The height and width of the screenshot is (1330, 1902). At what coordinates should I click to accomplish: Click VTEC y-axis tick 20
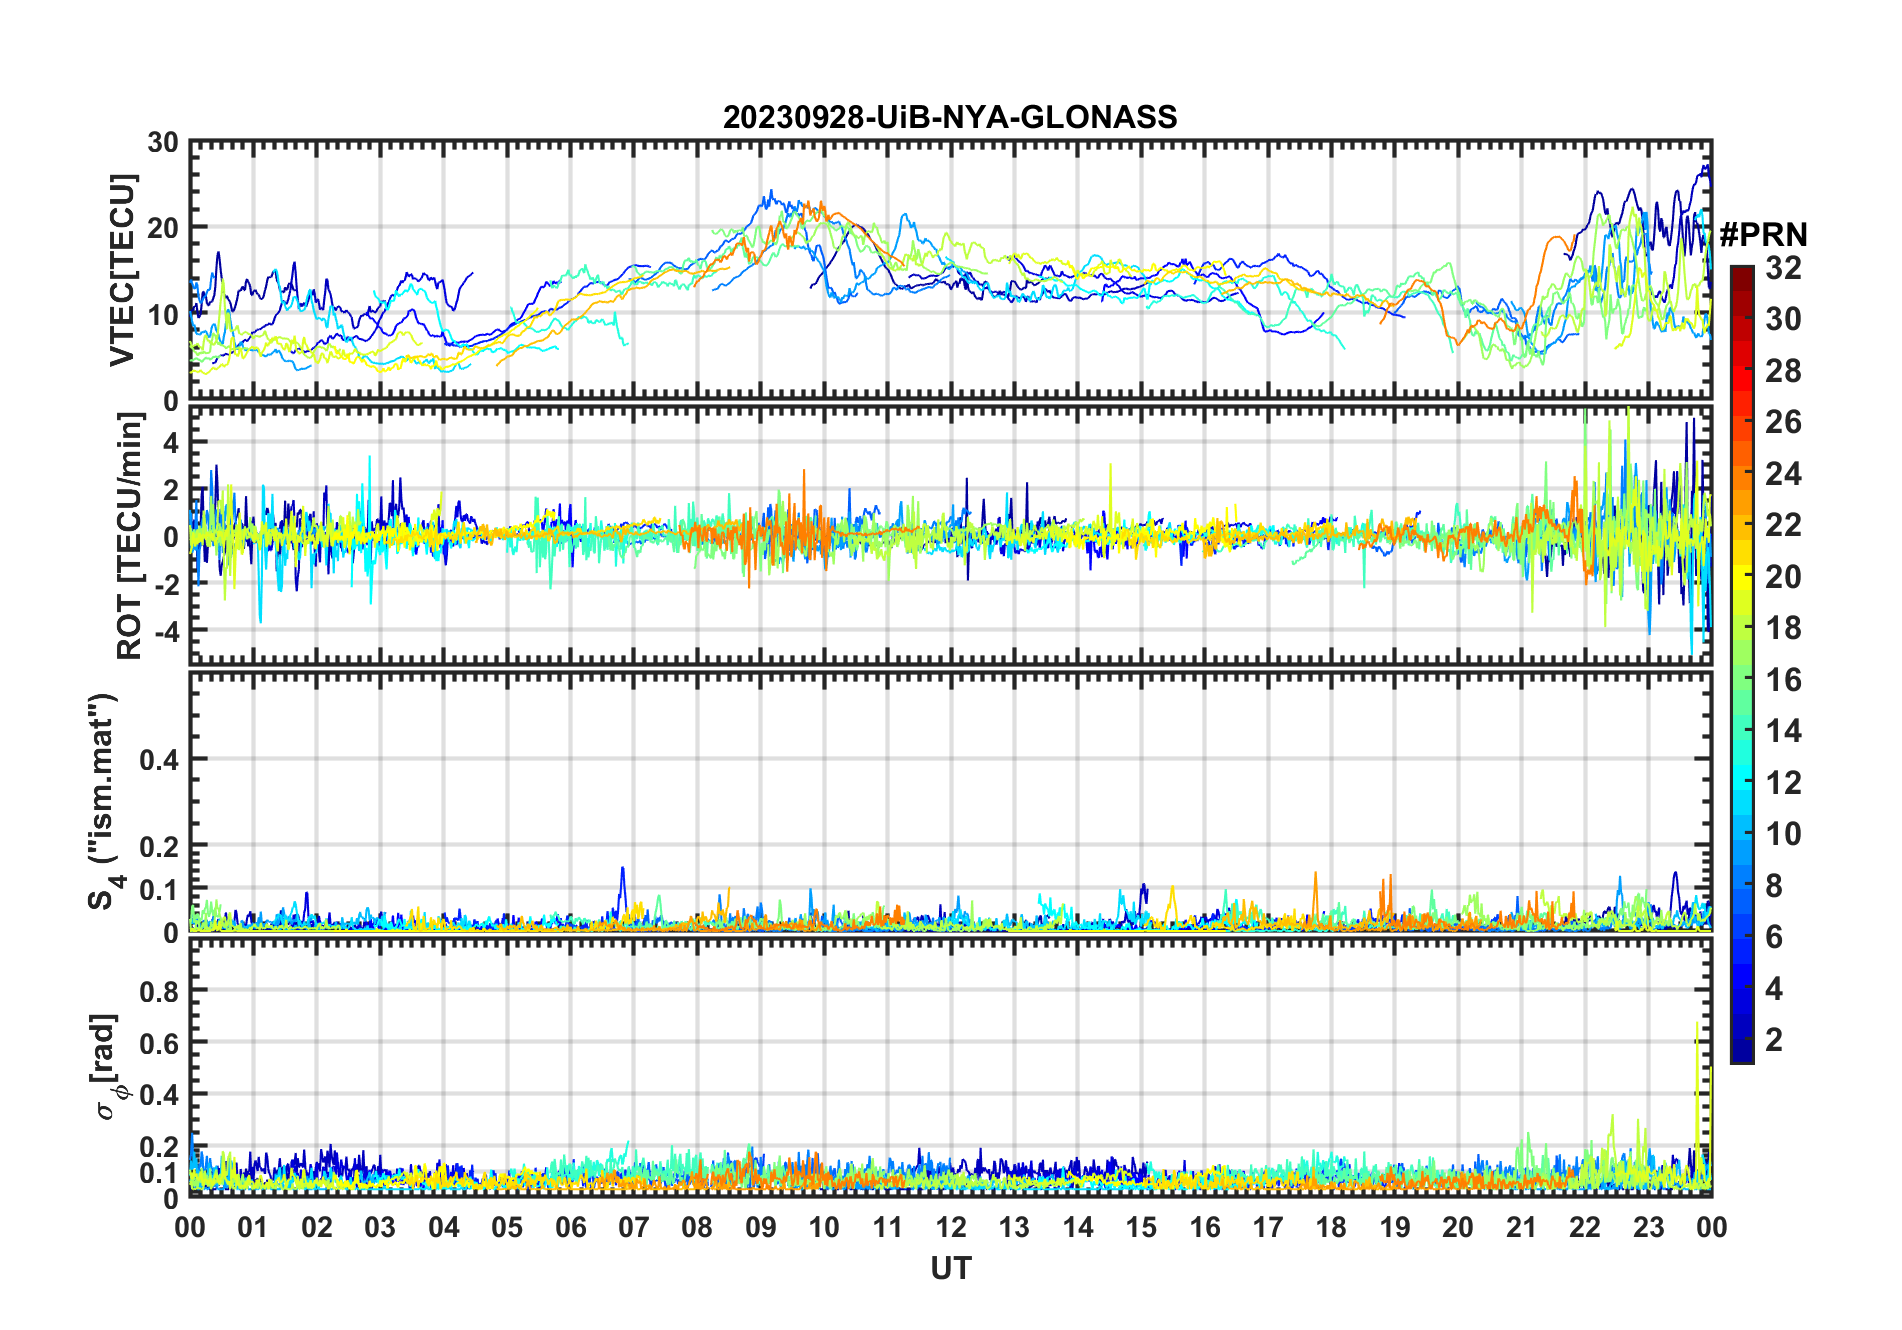point(163,229)
